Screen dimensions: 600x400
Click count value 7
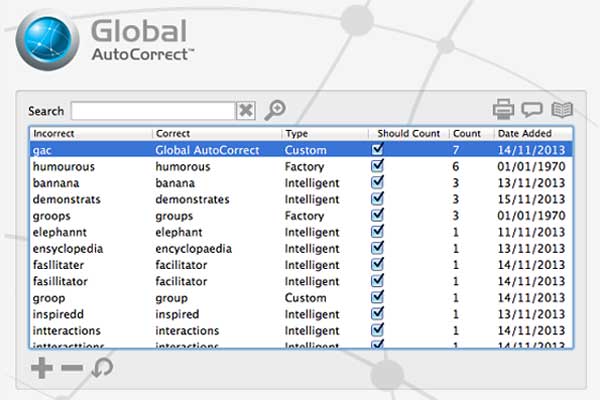click(x=455, y=150)
